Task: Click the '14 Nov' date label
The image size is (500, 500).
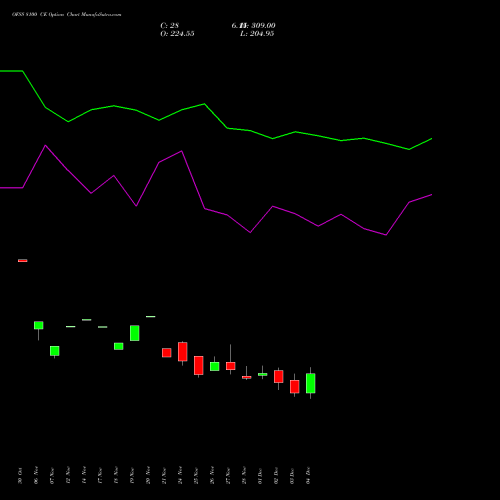Action: pos(84,475)
